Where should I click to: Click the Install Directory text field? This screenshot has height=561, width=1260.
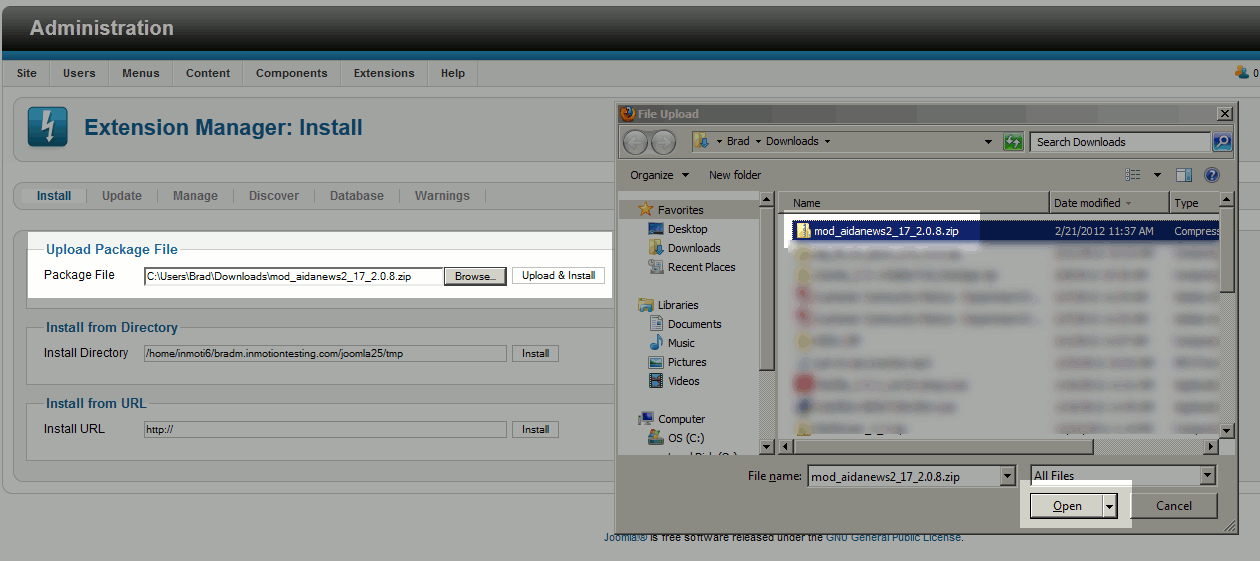pyautogui.click(x=325, y=353)
